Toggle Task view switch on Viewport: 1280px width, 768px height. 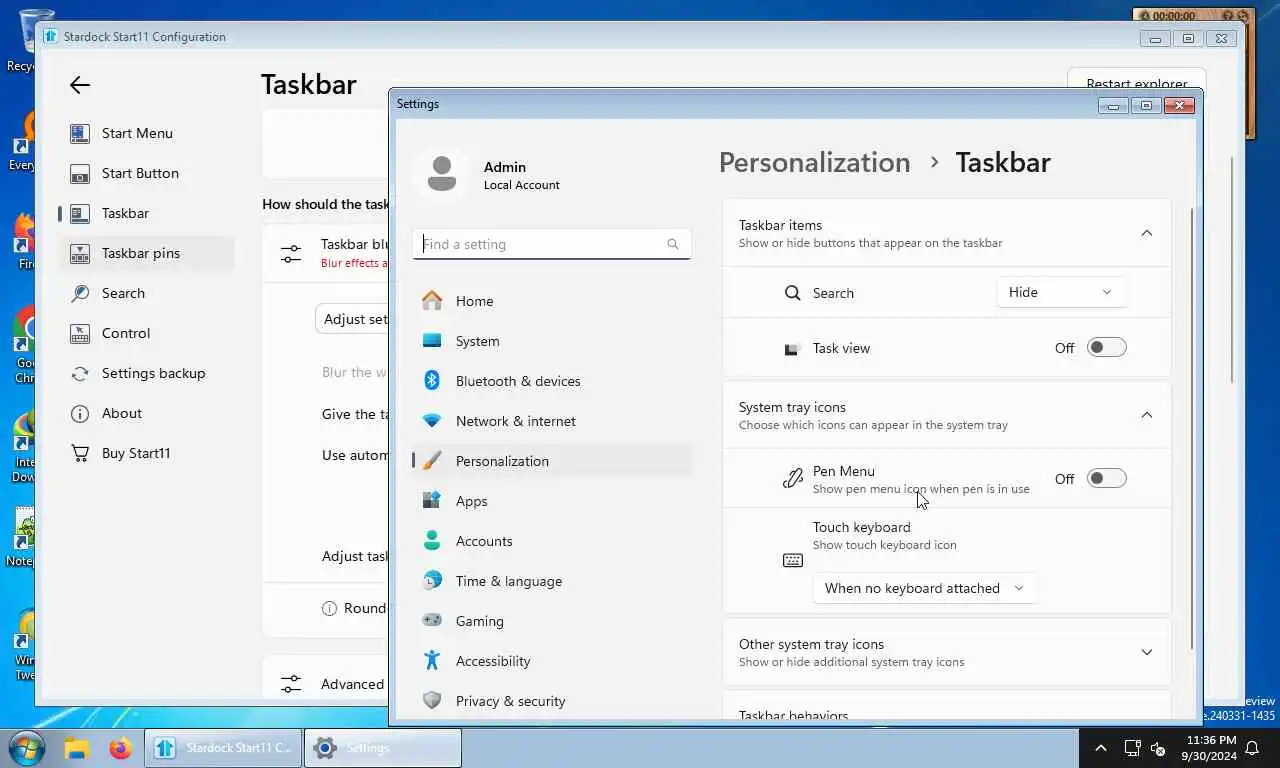coord(1107,347)
